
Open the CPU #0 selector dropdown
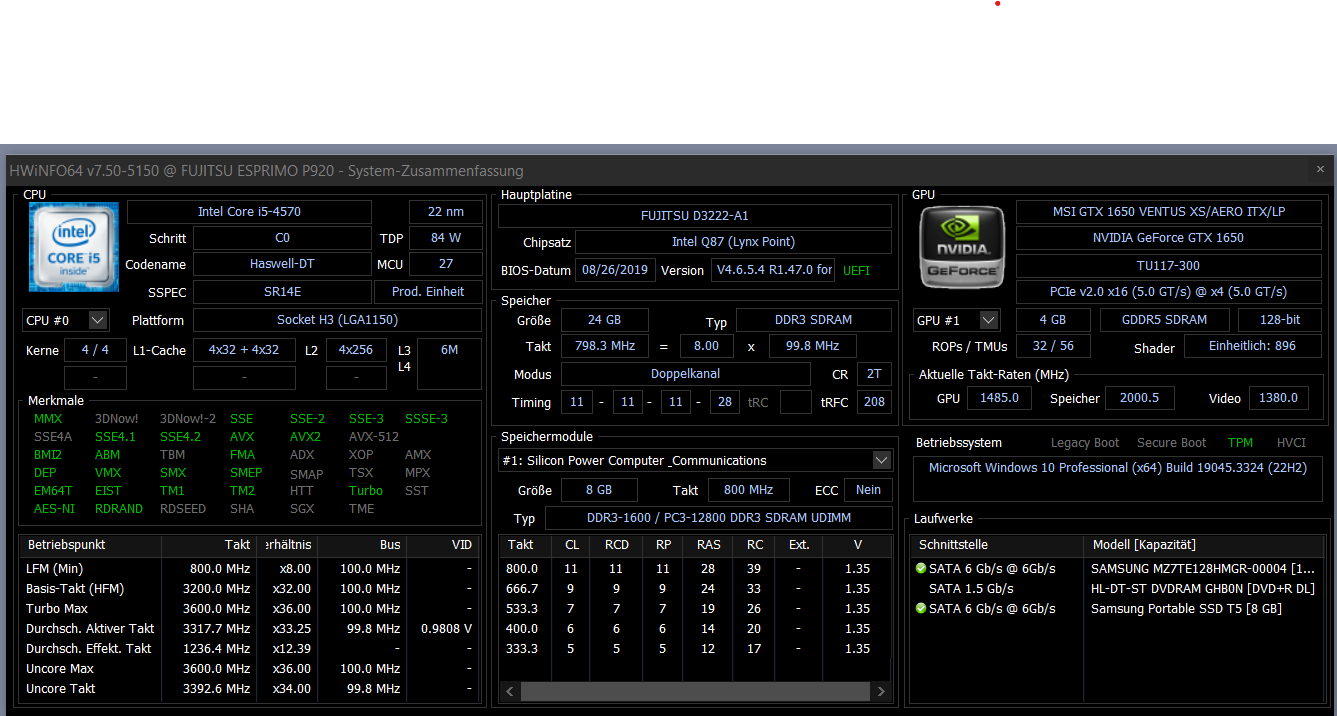click(x=98, y=320)
